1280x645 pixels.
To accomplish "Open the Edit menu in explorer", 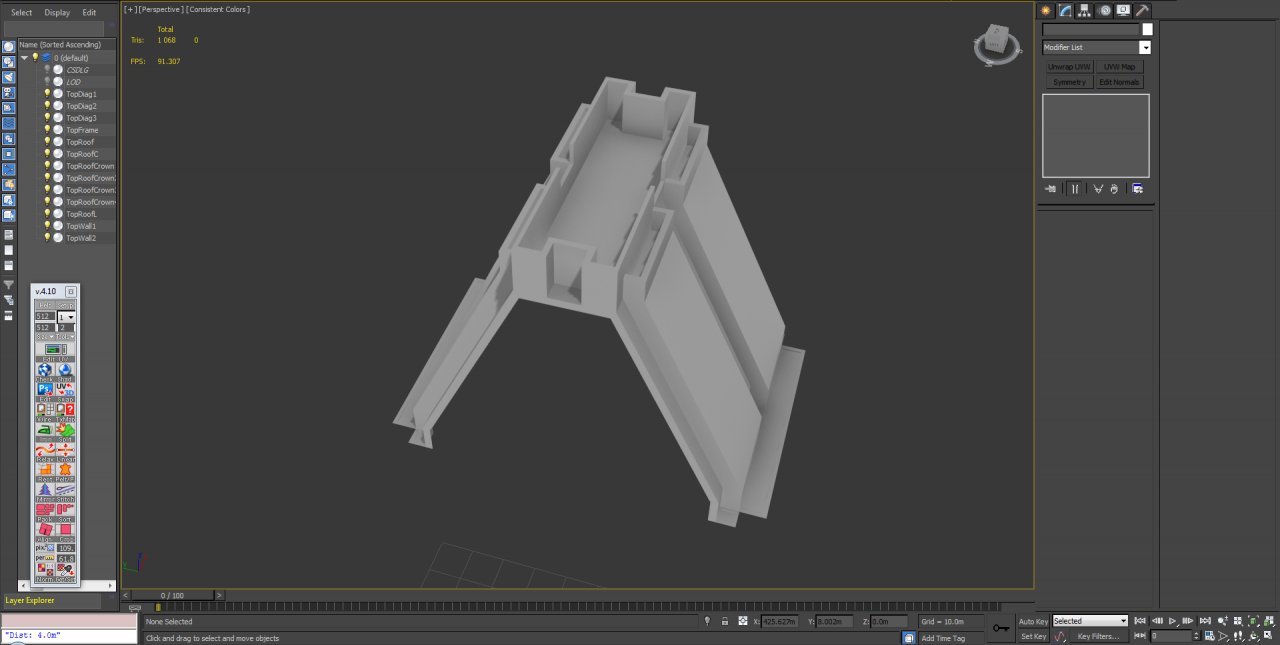I will coord(89,12).
